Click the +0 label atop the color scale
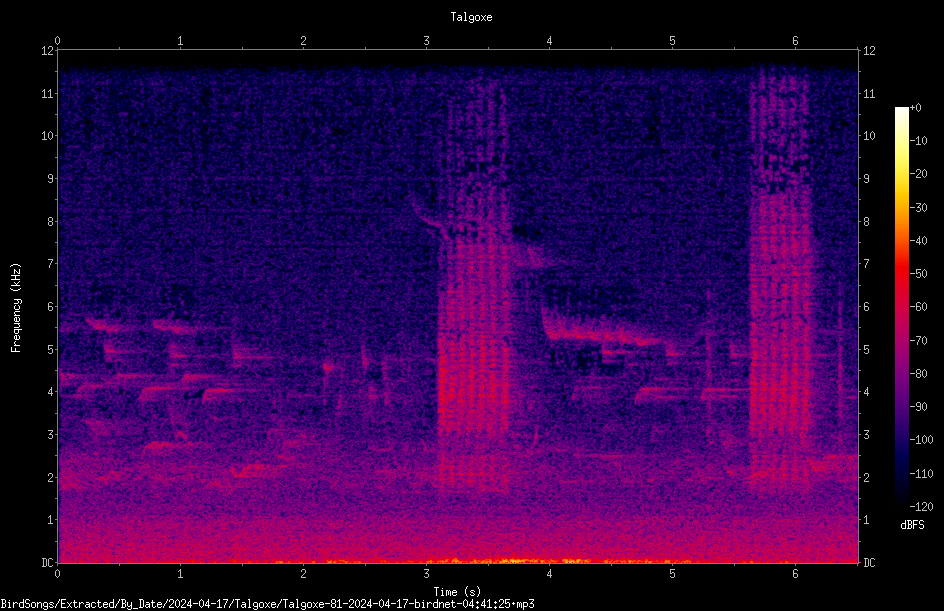 coord(916,108)
